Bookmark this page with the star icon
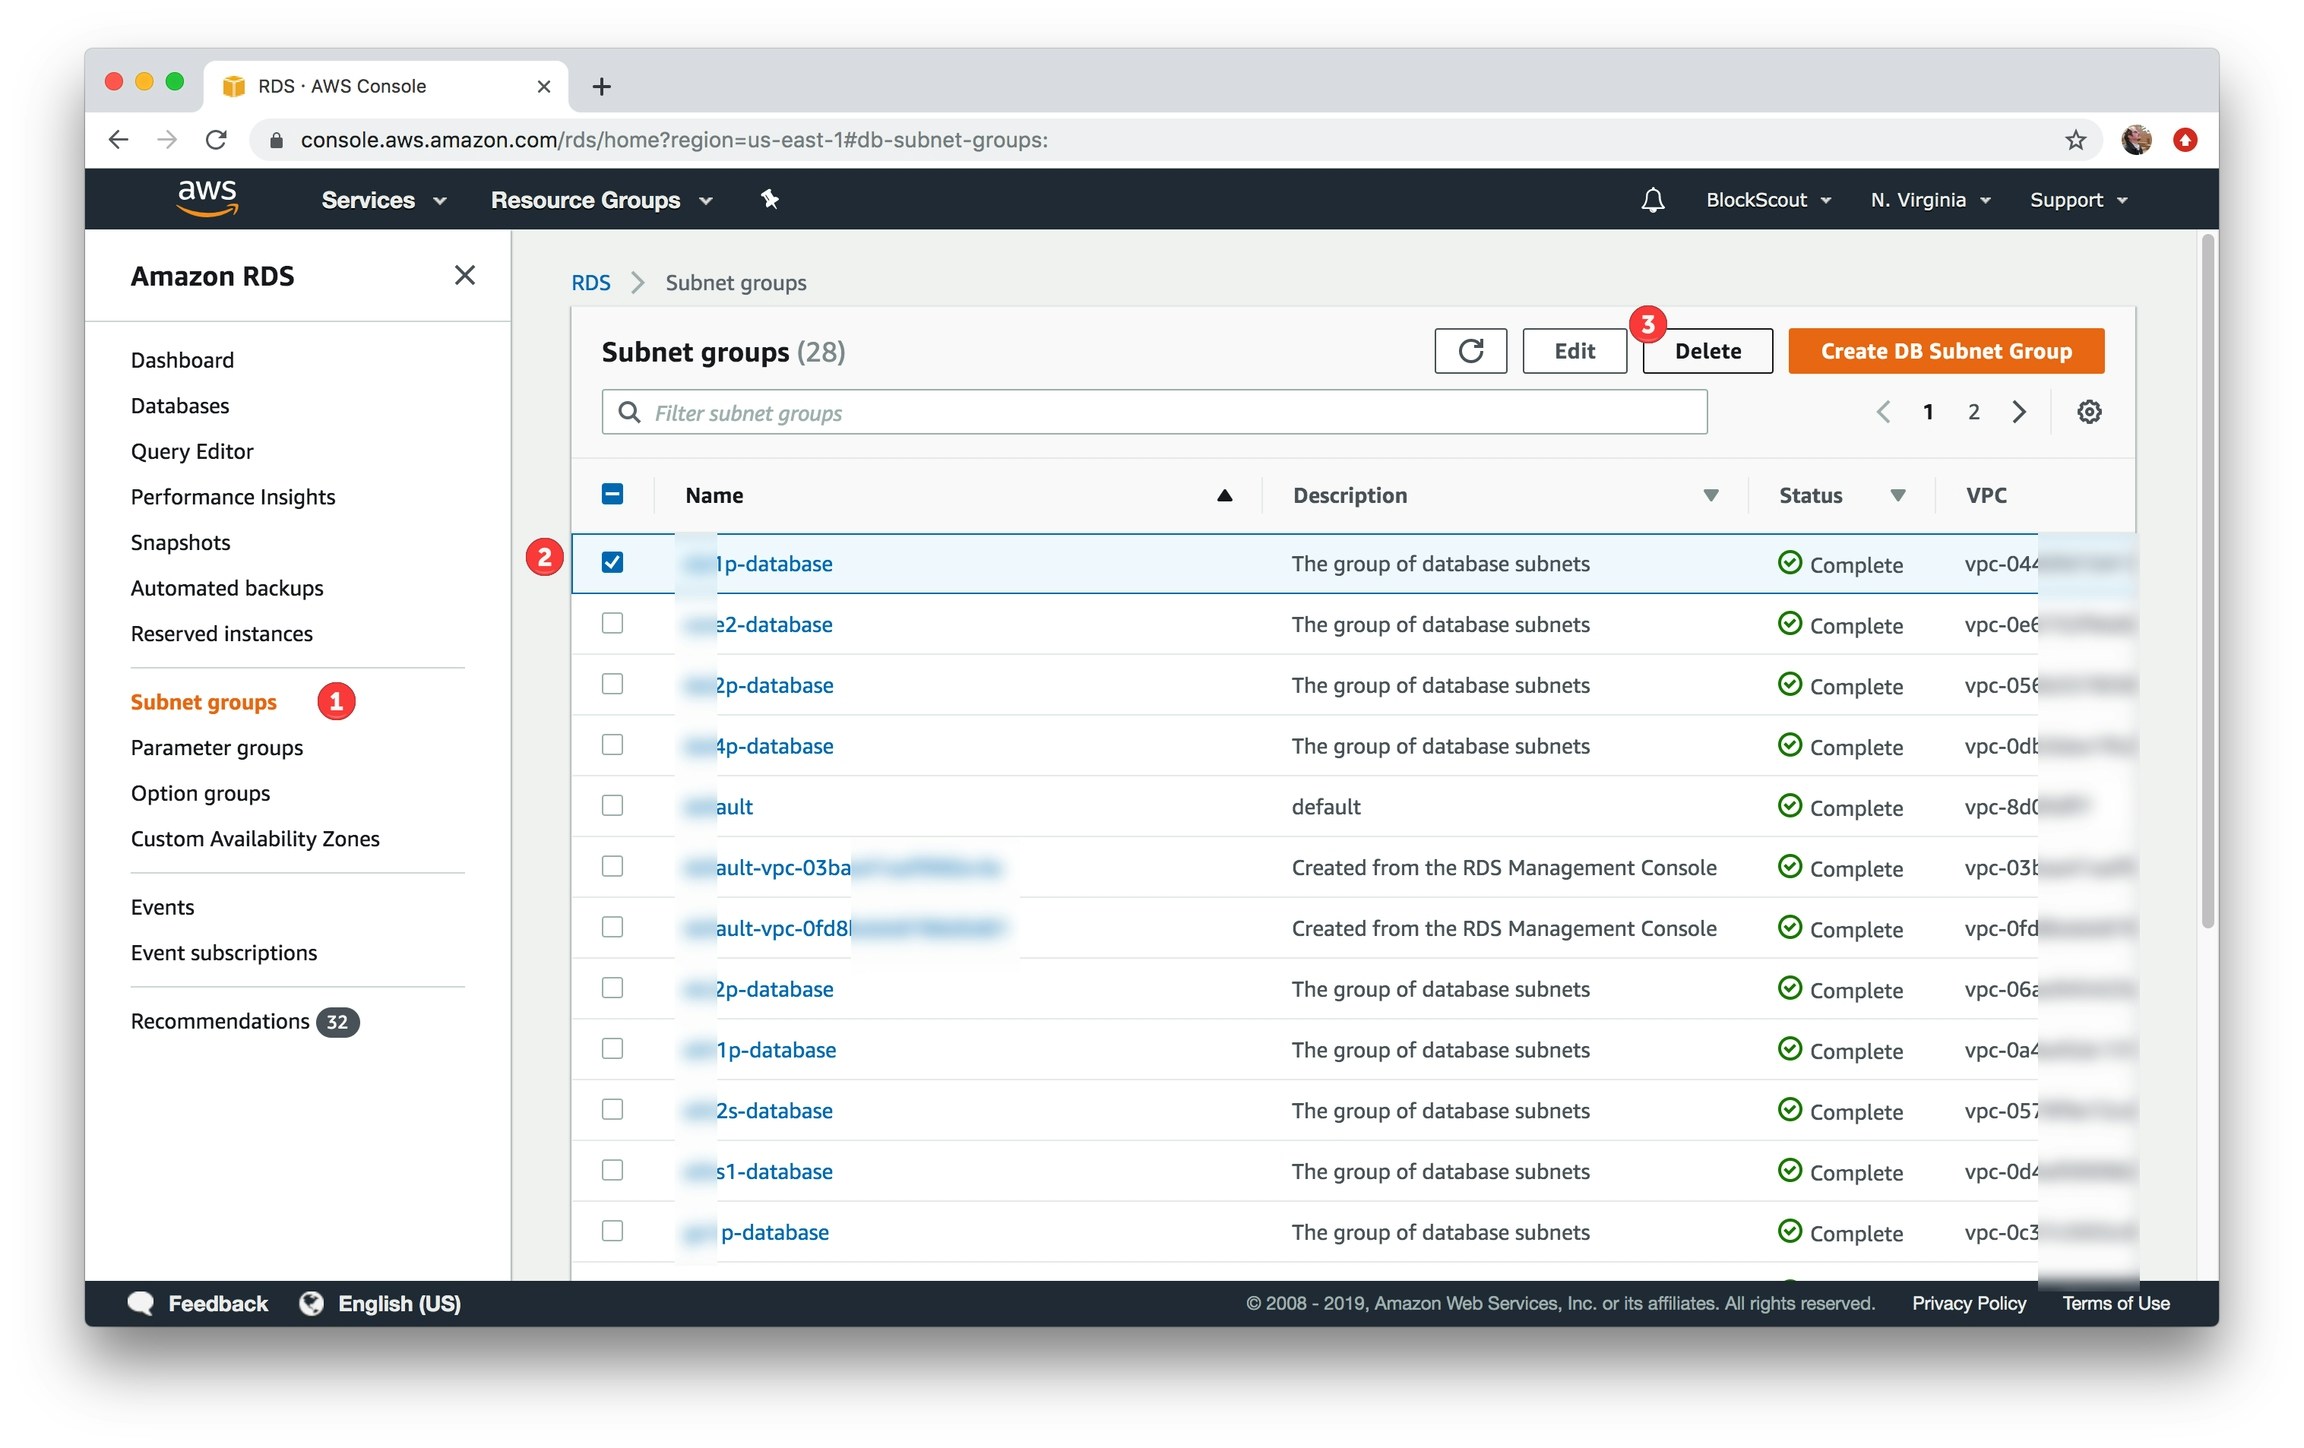This screenshot has width=2304, height=1448. pyautogui.click(x=2075, y=140)
